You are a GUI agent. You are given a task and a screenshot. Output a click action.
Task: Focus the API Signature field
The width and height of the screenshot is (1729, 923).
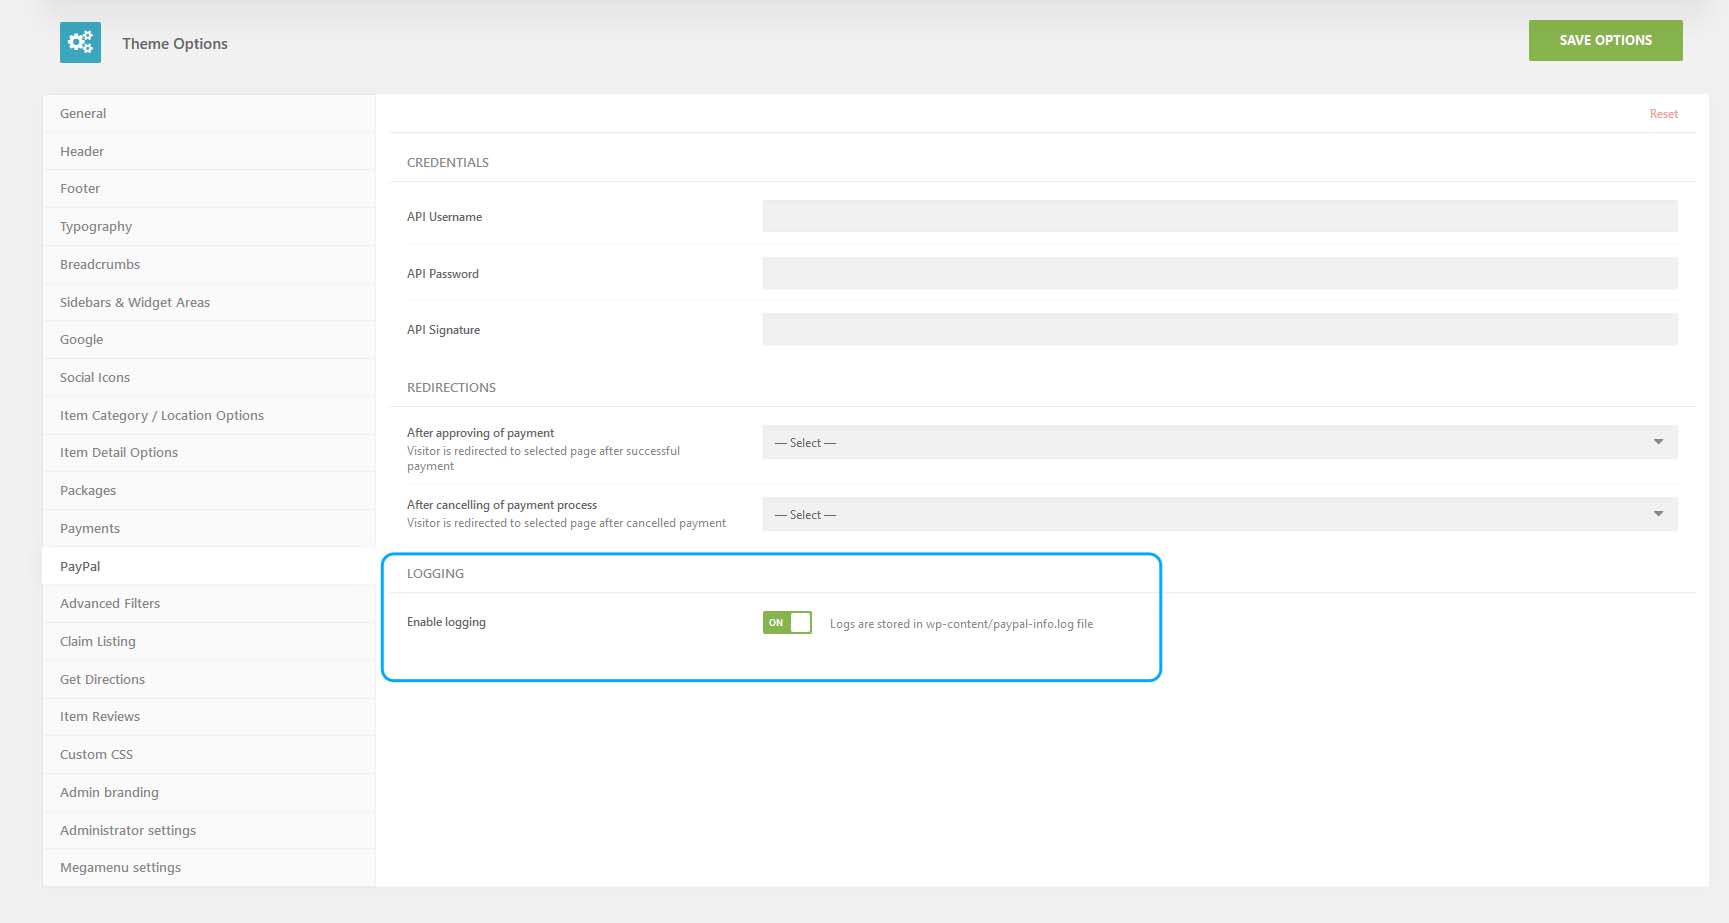[1220, 329]
